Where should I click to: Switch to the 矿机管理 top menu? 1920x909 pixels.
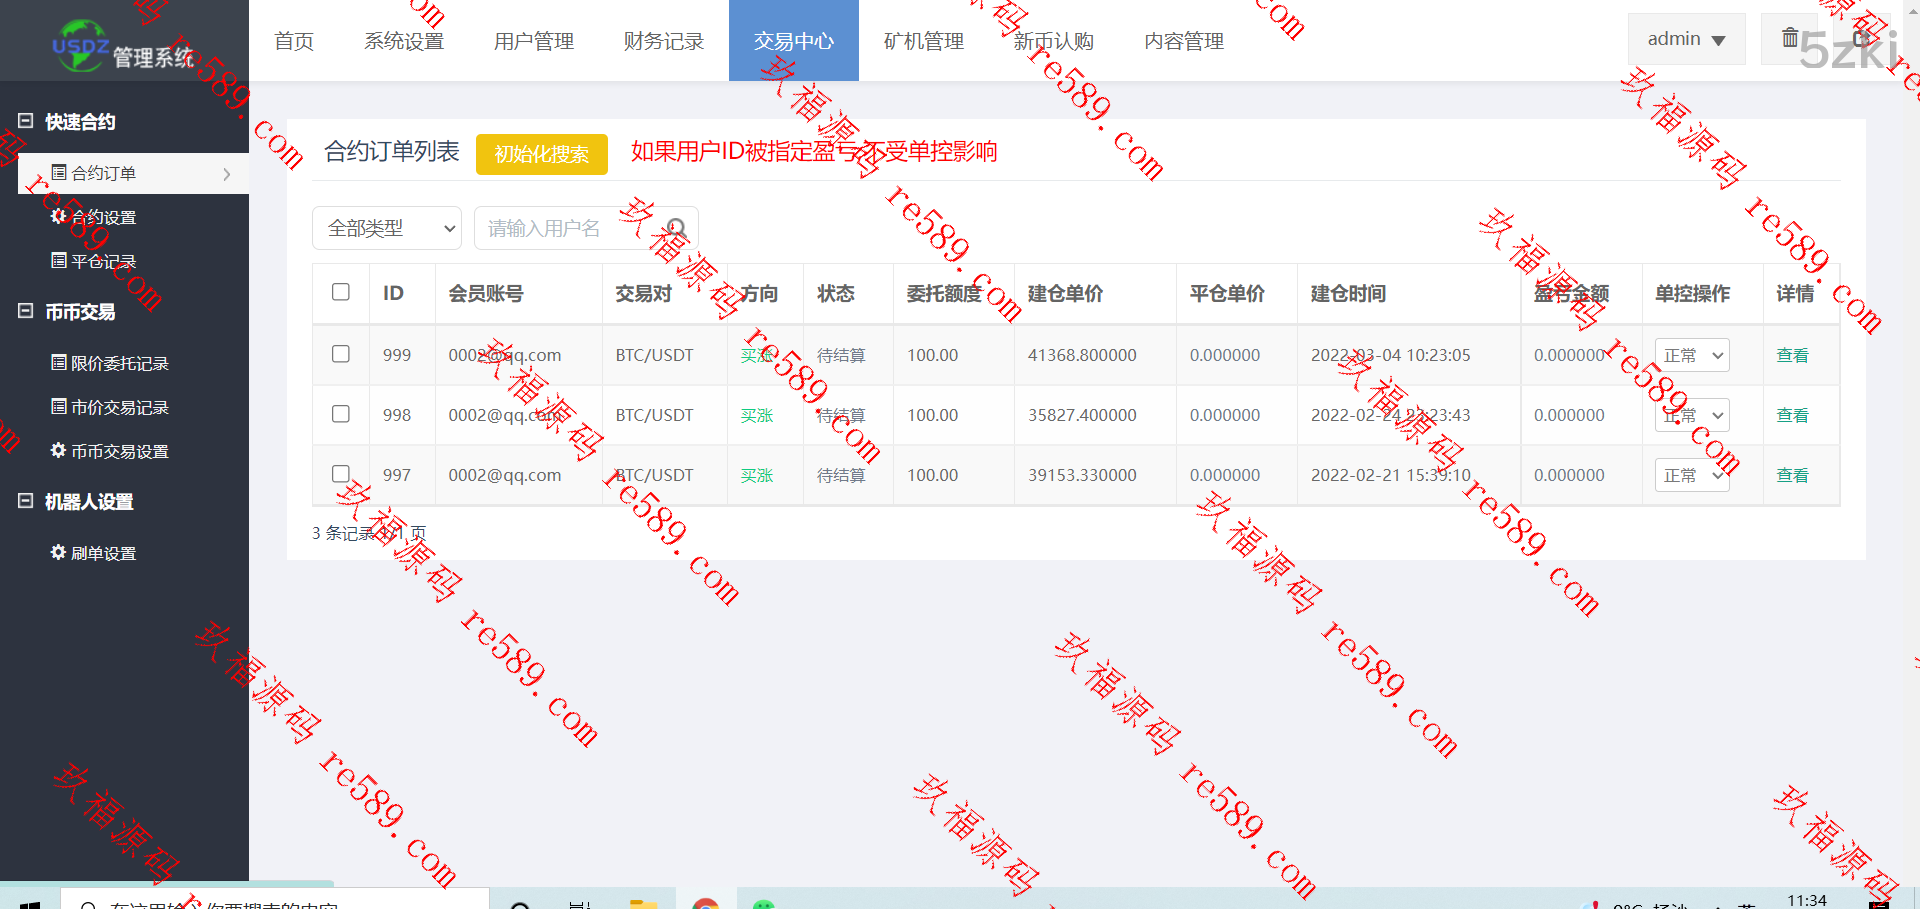point(923,41)
